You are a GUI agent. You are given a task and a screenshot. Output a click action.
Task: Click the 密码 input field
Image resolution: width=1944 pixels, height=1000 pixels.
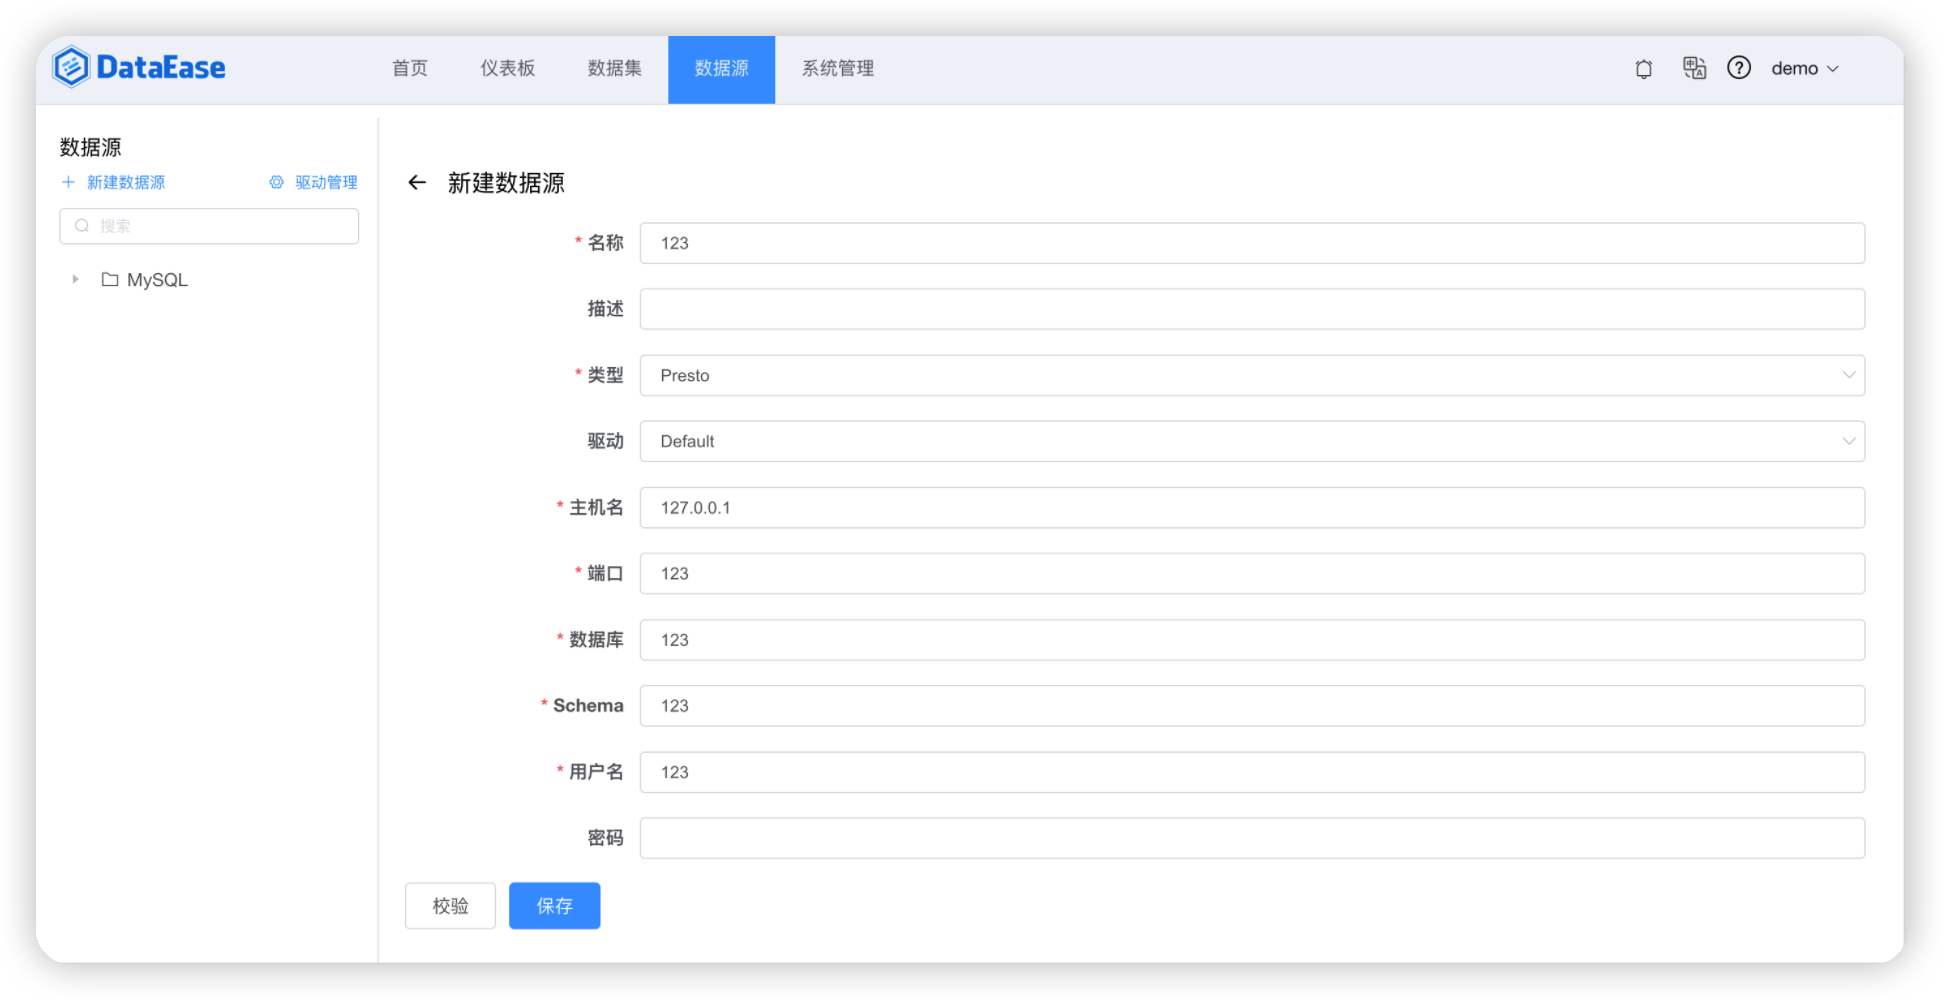(x=1253, y=838)
